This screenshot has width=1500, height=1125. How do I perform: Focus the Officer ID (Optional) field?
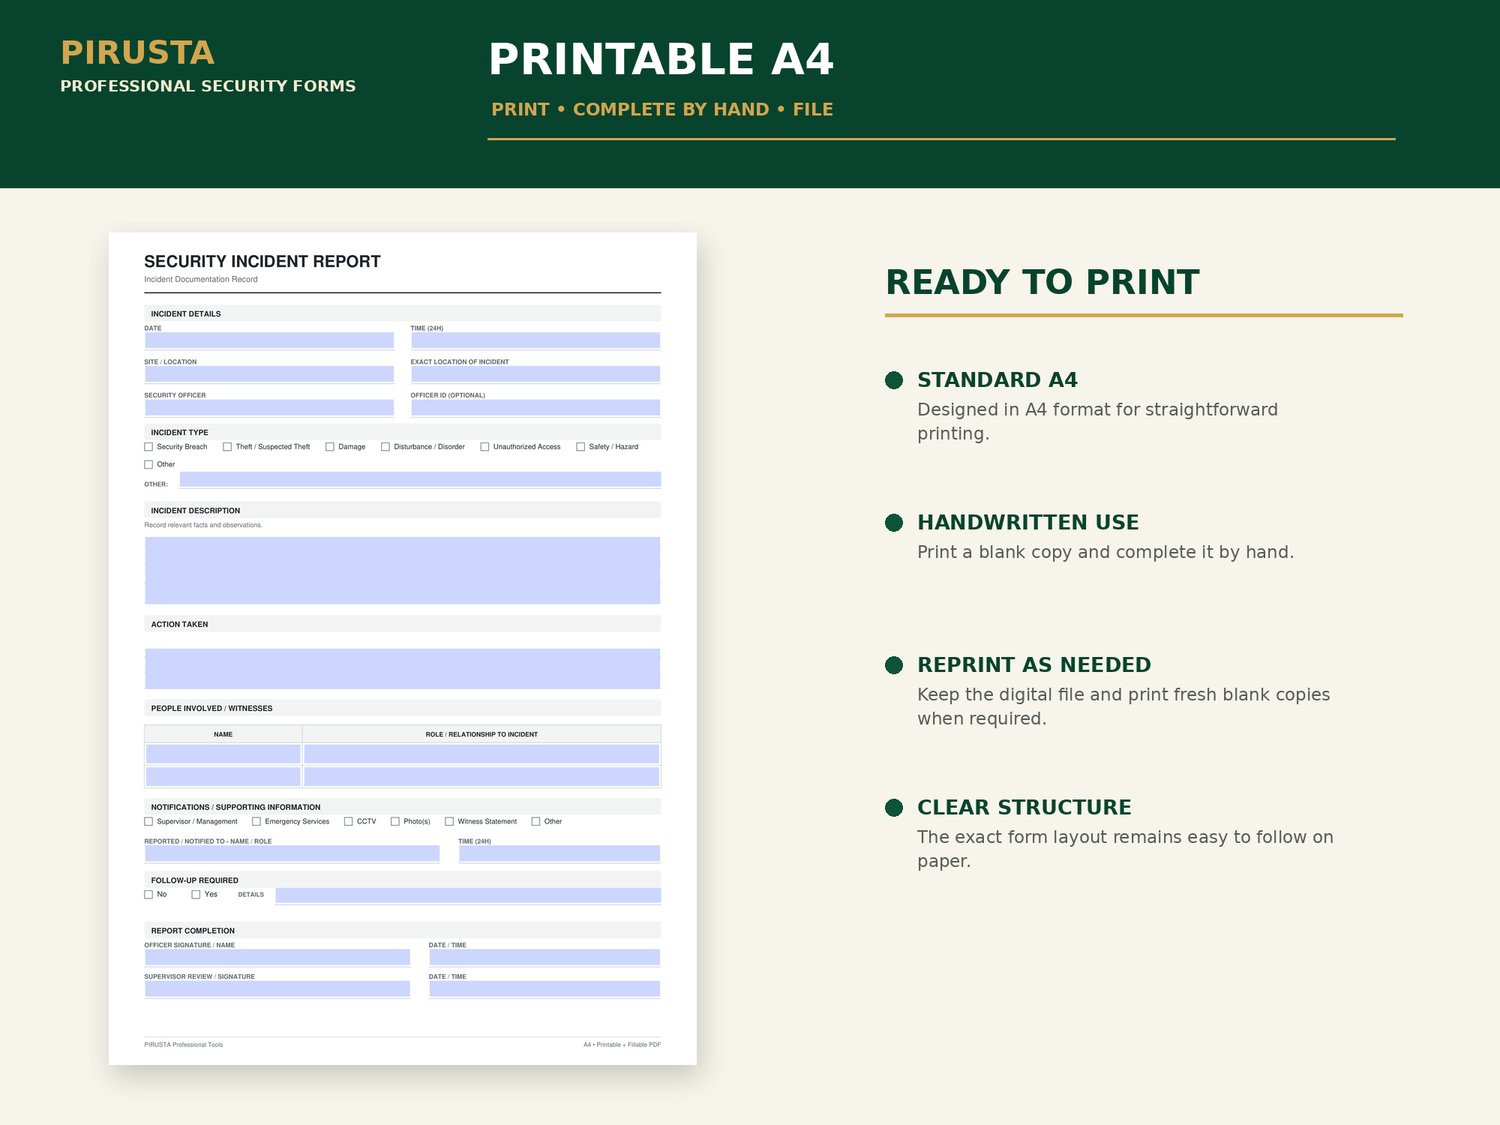pos(535,408)
